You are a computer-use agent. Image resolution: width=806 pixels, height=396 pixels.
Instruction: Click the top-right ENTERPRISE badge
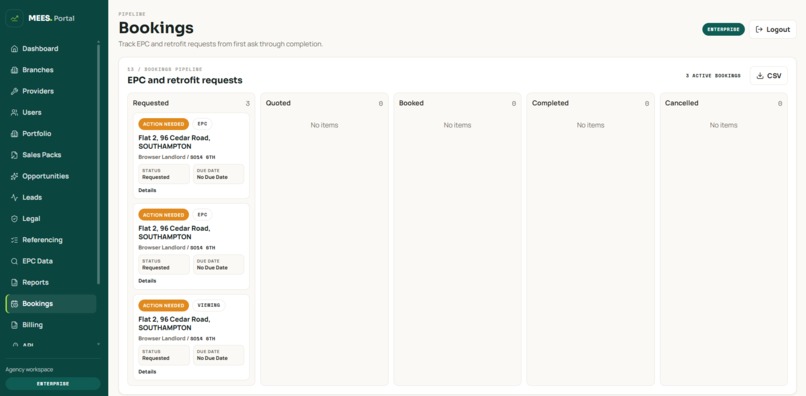(x=723, y=30)
